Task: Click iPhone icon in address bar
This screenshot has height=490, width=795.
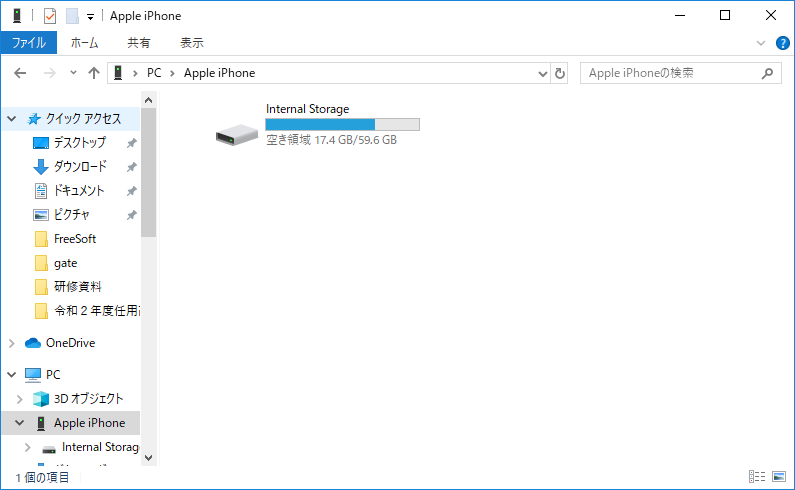Action: pyautogui.click(x=118, y=73)
